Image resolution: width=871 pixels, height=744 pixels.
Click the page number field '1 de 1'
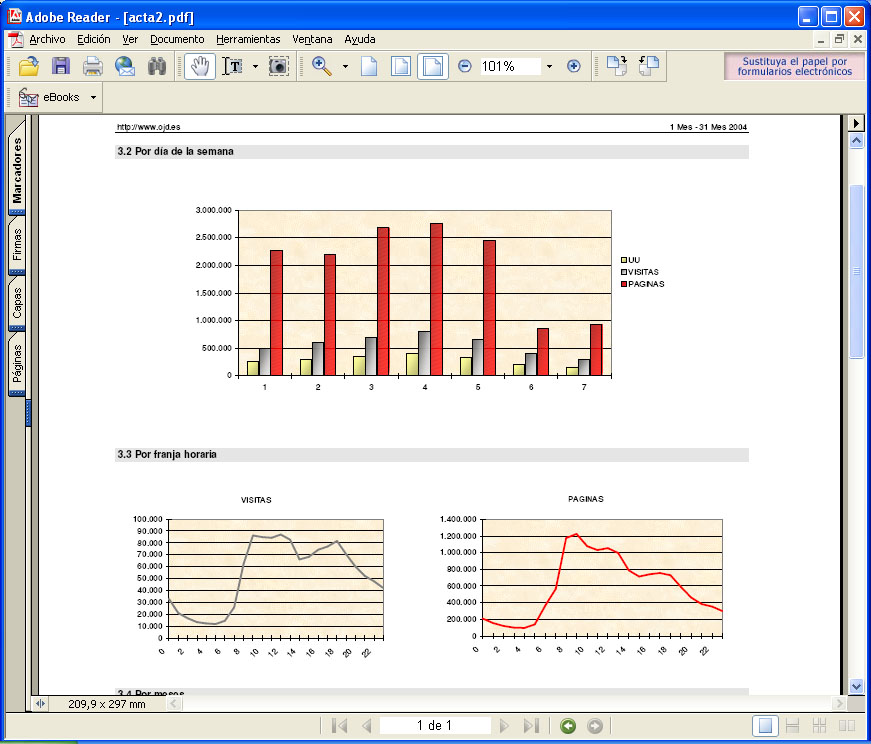point(435,726)
